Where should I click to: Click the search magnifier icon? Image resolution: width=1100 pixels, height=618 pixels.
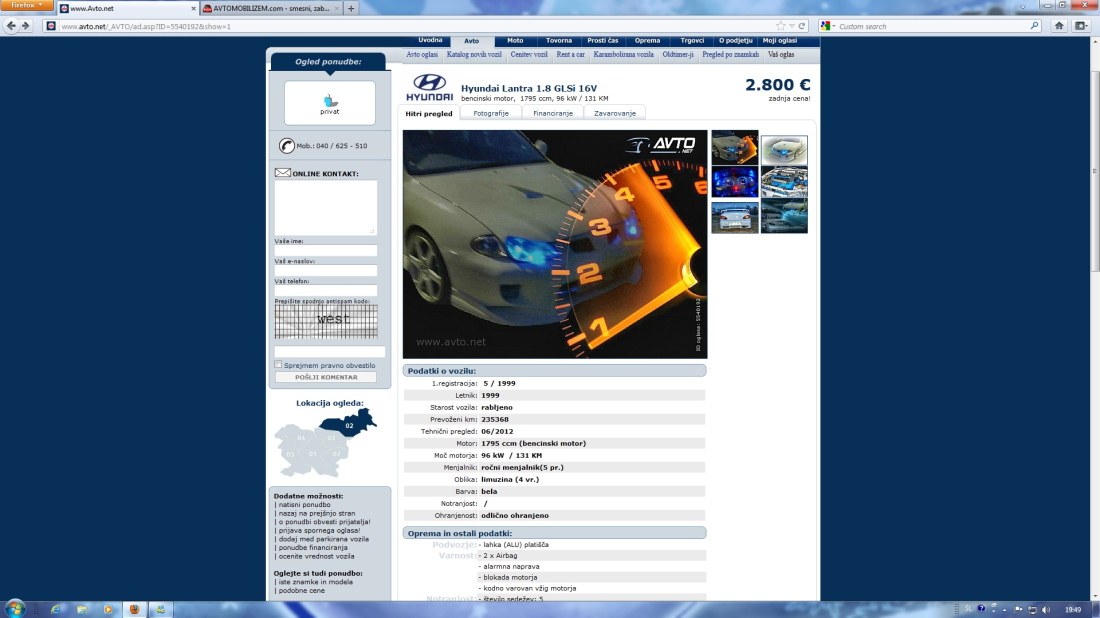(1034, 26)
